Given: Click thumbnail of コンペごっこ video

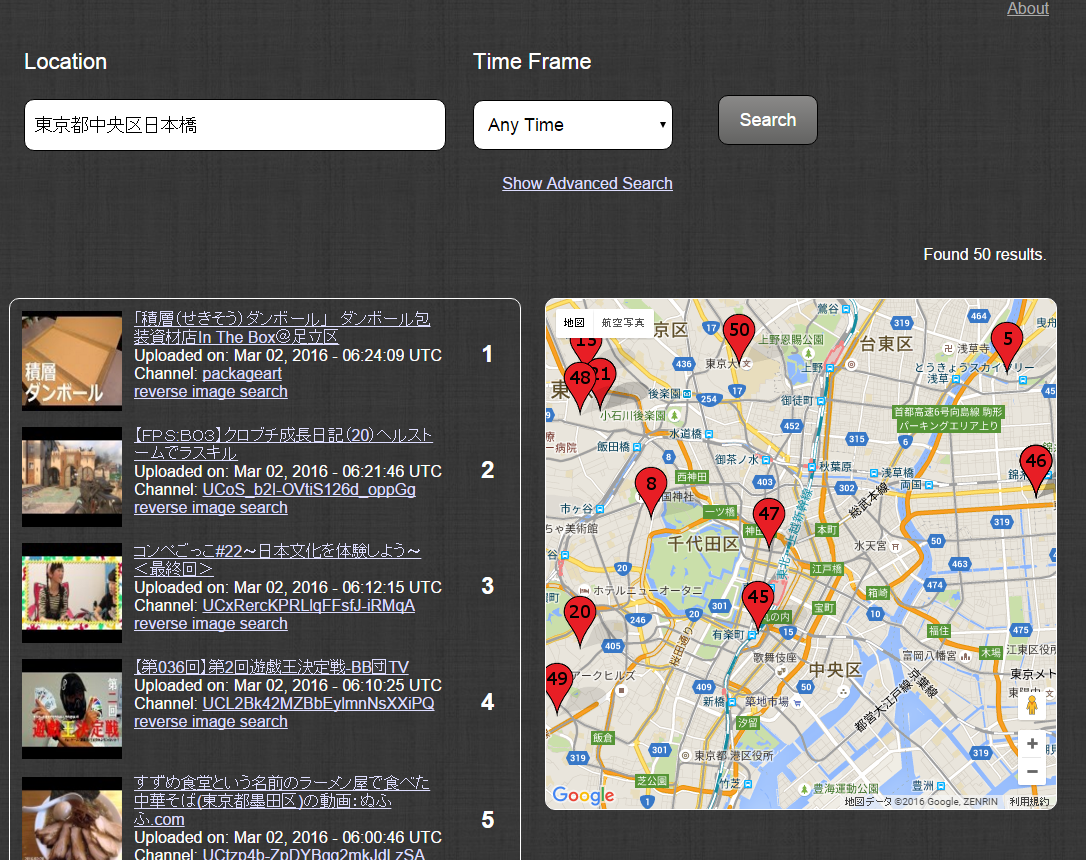Looking at the screenshot, I should coord(72,593).
